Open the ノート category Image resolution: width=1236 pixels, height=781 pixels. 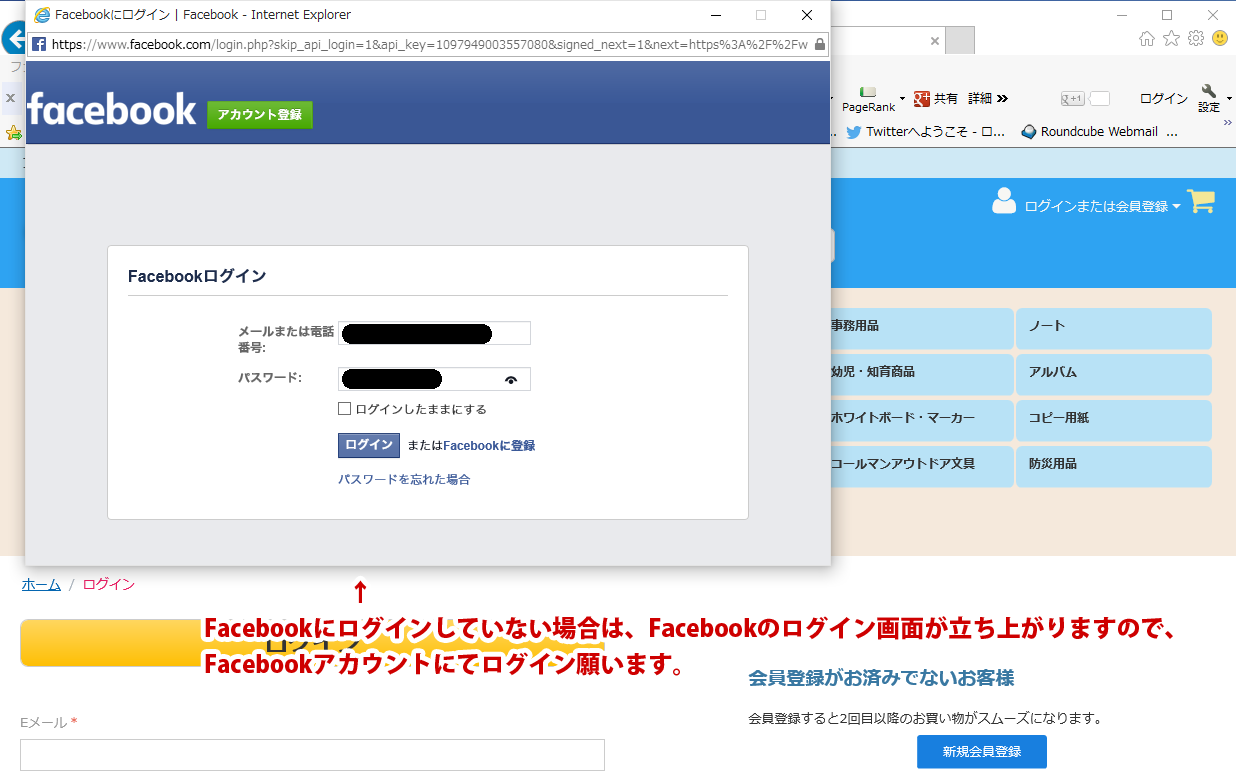[x=1114, y=328]
